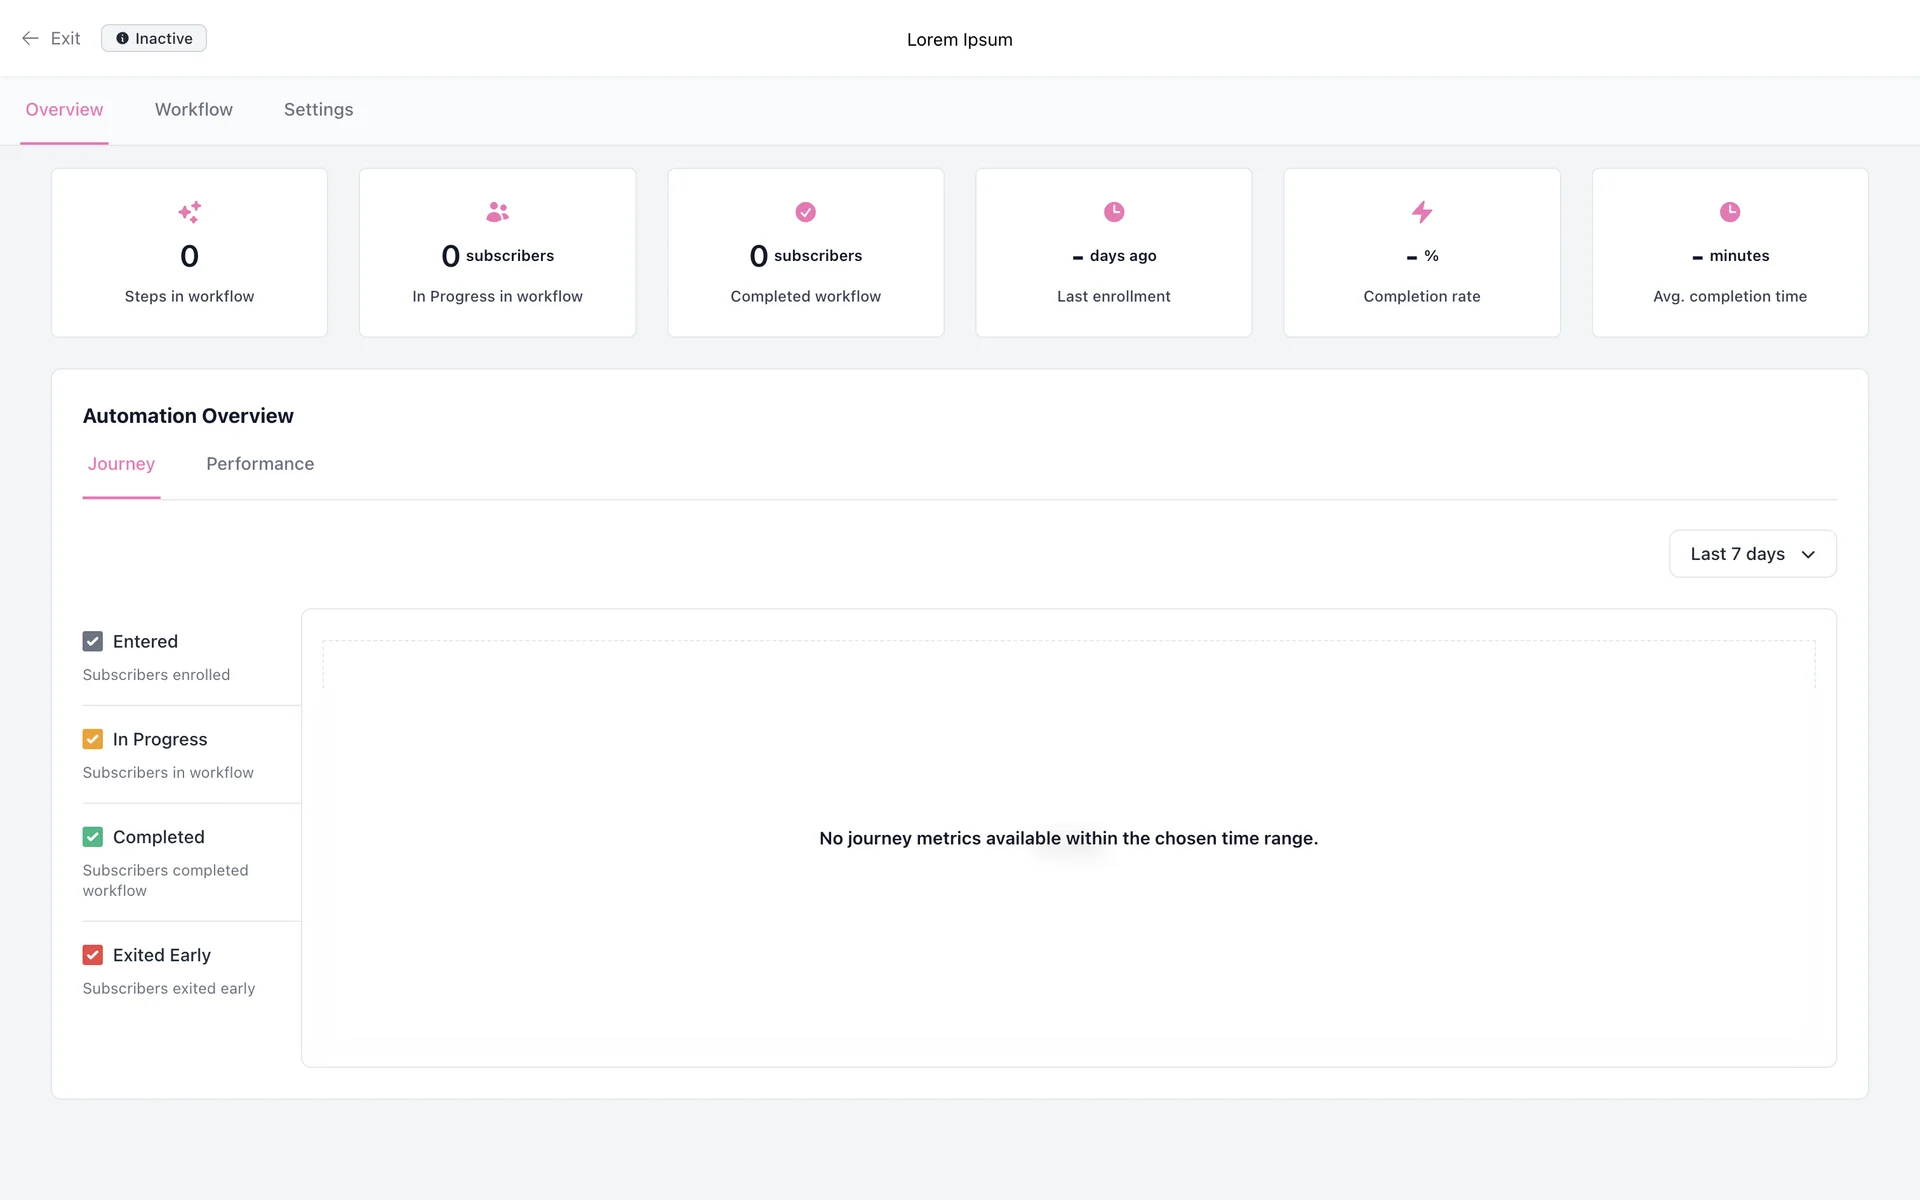
Task: Uncheck the Exited Early checkbox
Action: (x=93, y=955)
